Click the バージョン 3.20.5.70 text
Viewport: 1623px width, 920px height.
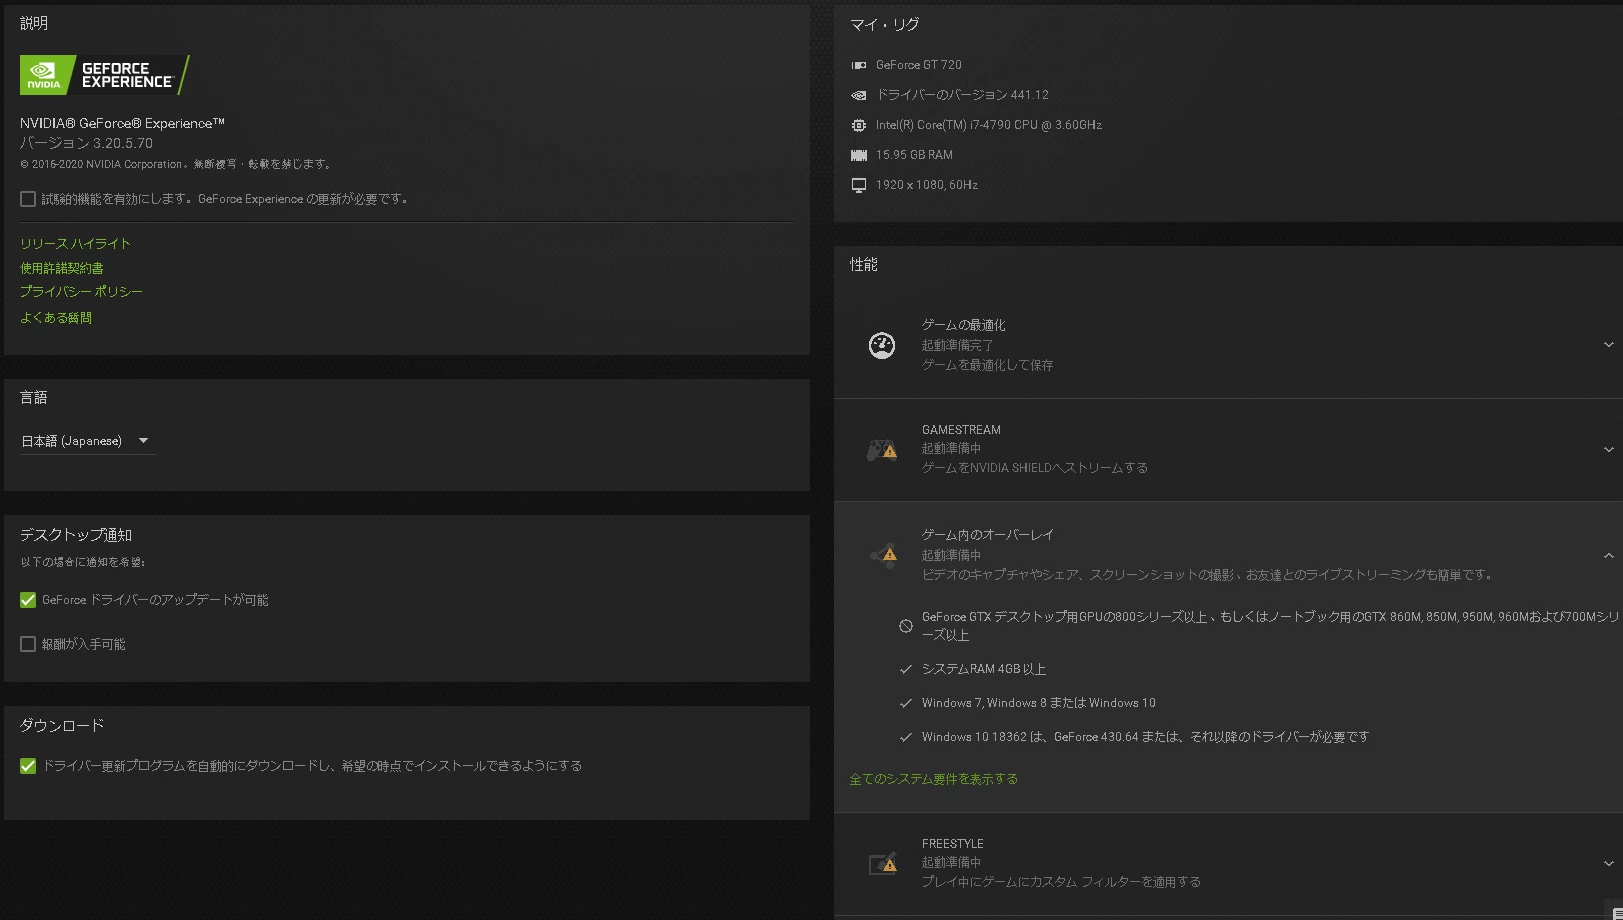click(x=86, y=143)
